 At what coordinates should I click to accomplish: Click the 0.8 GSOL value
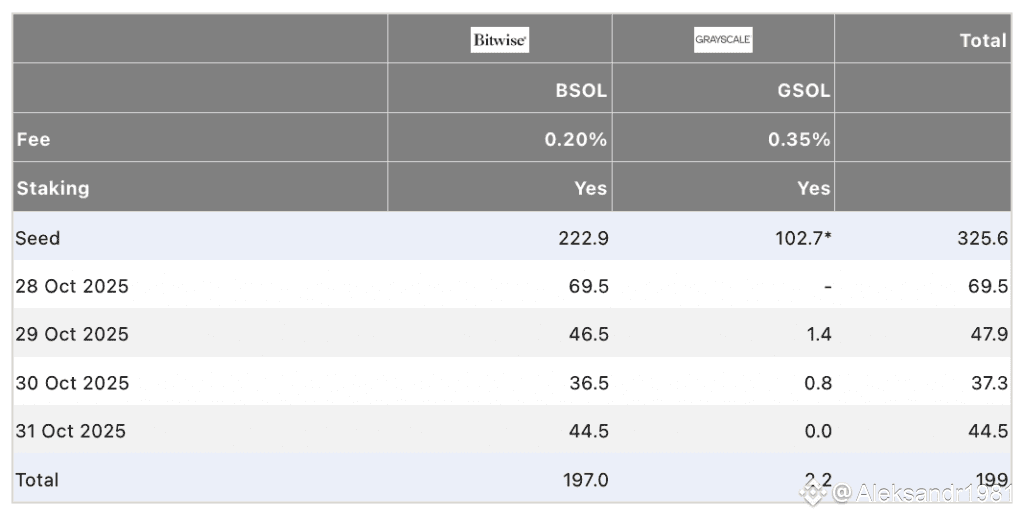click(818, 383)
